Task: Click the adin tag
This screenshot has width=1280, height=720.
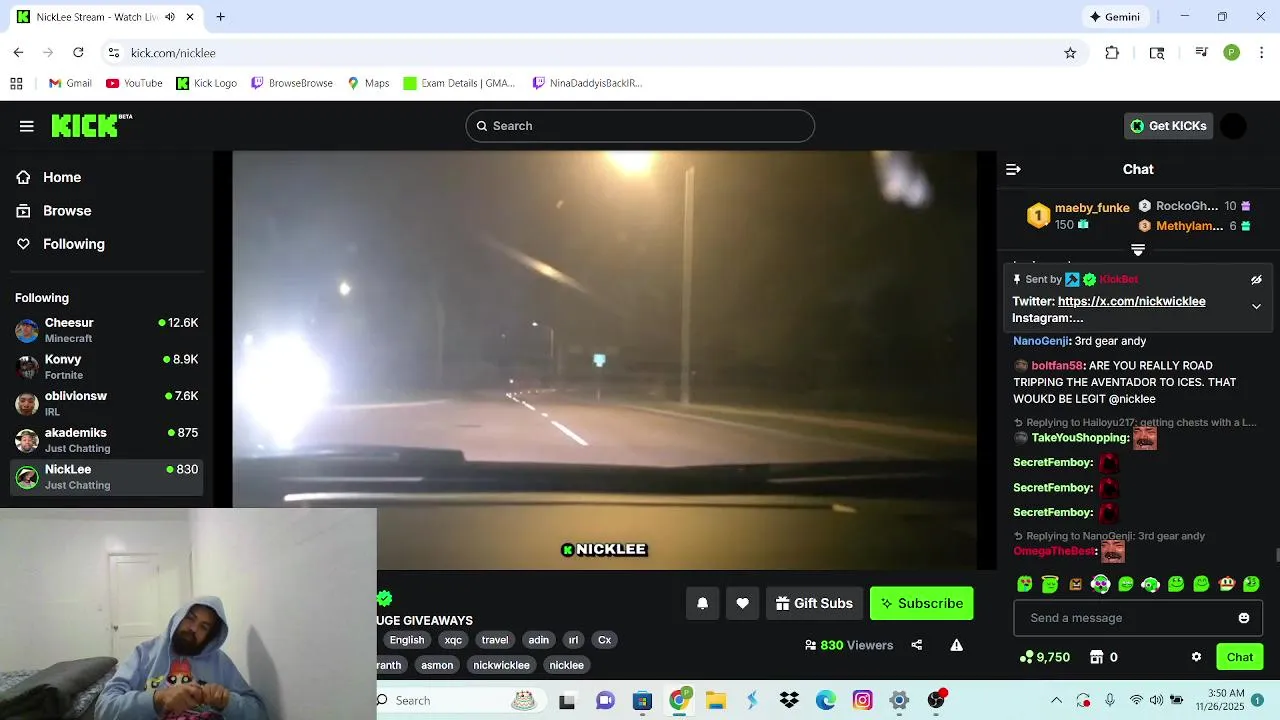Action: (539, 640)
